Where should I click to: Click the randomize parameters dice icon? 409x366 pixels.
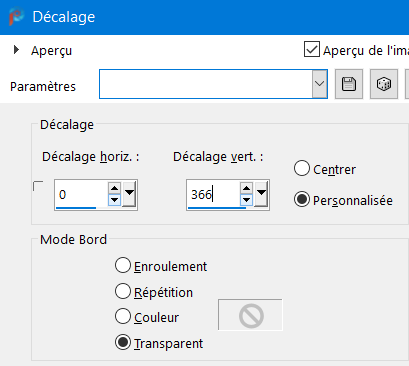[x=384, y=84]
